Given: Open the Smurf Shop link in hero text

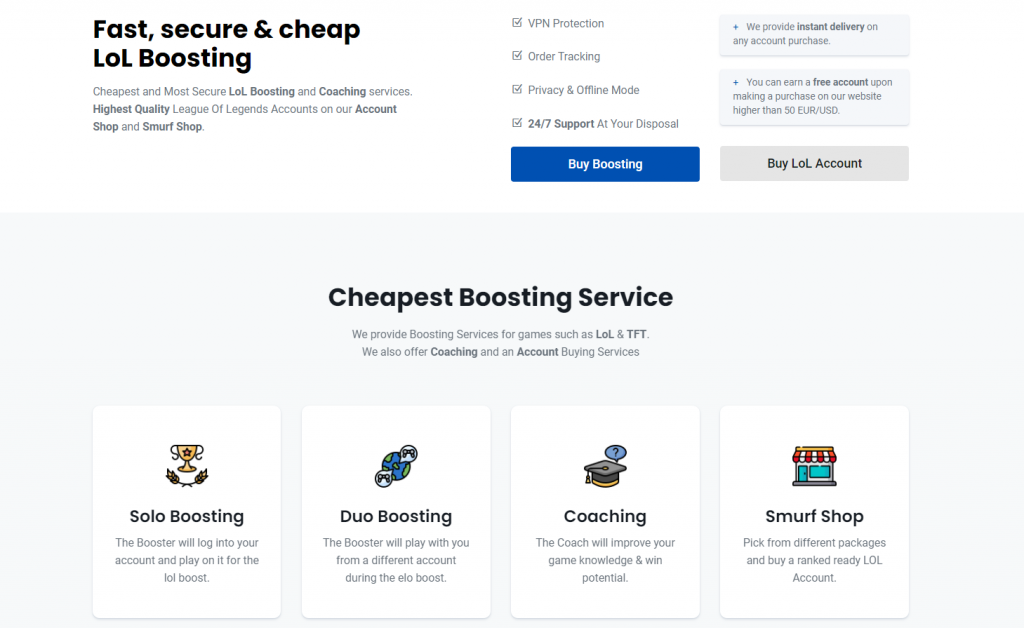Looking at the screenshot, I should [x=173, y=127].
